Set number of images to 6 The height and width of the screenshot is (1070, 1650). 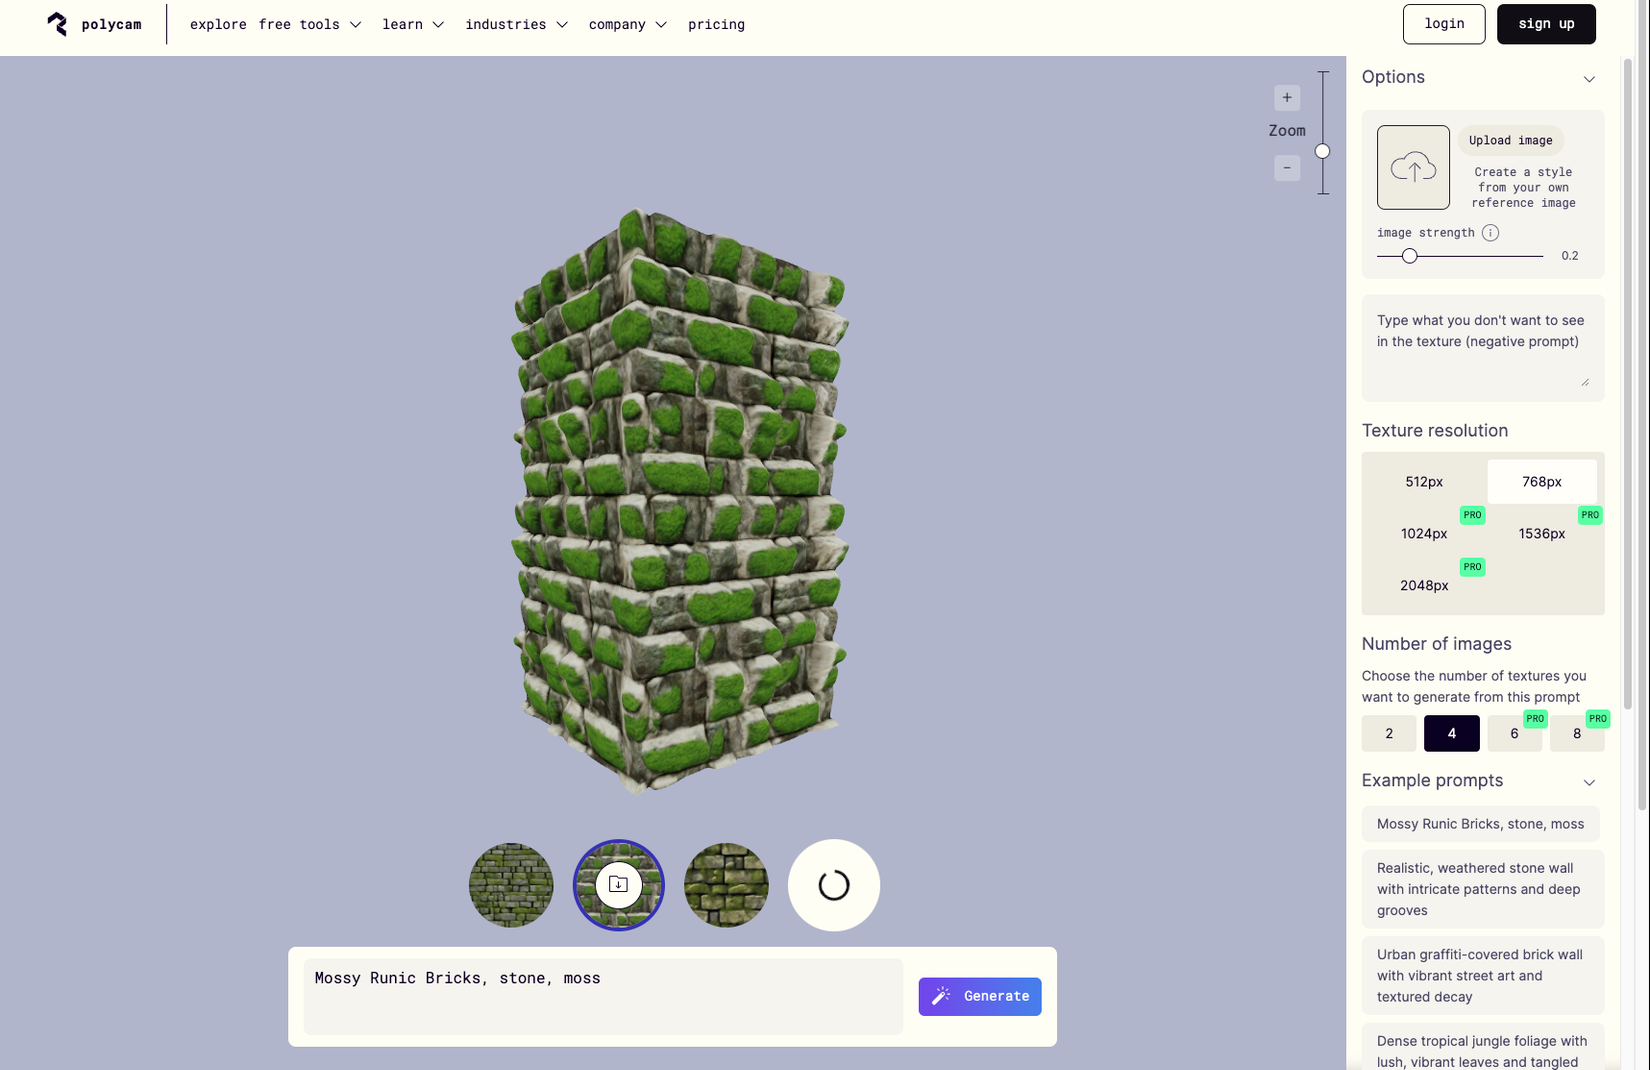[1514, 733]
